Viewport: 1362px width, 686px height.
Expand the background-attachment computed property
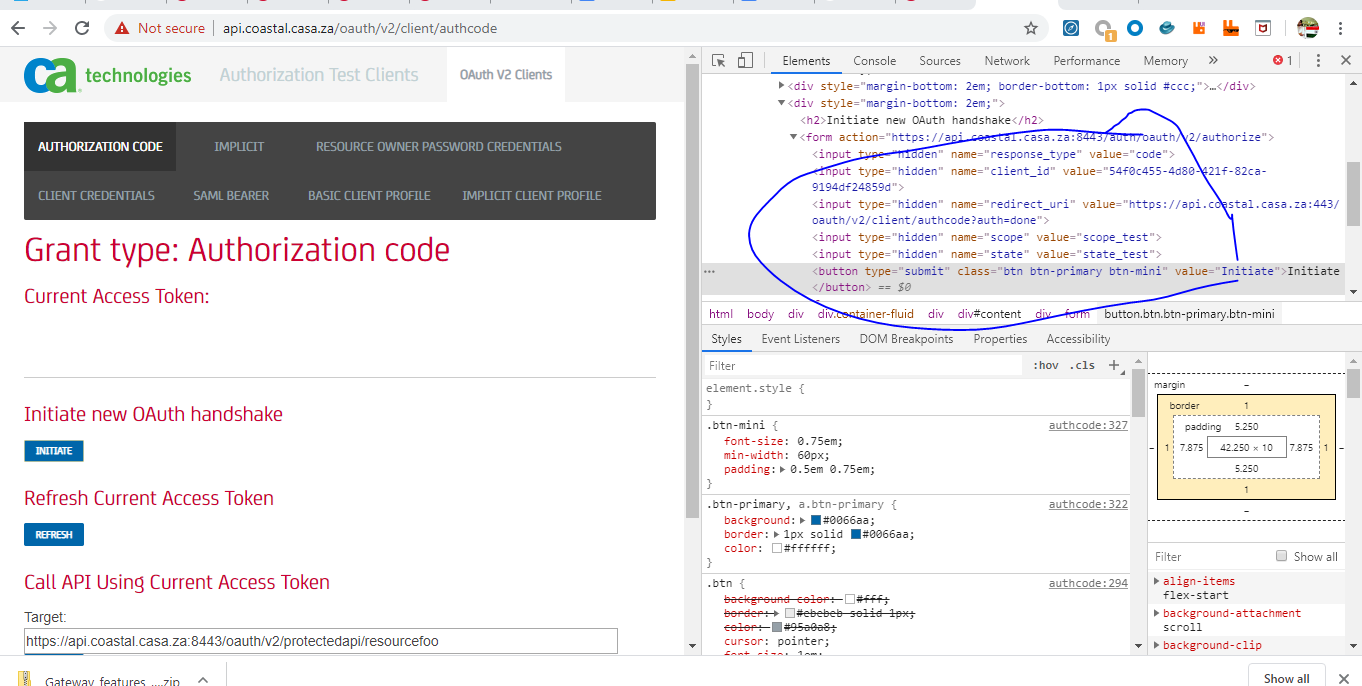(x=1160, y=613)
